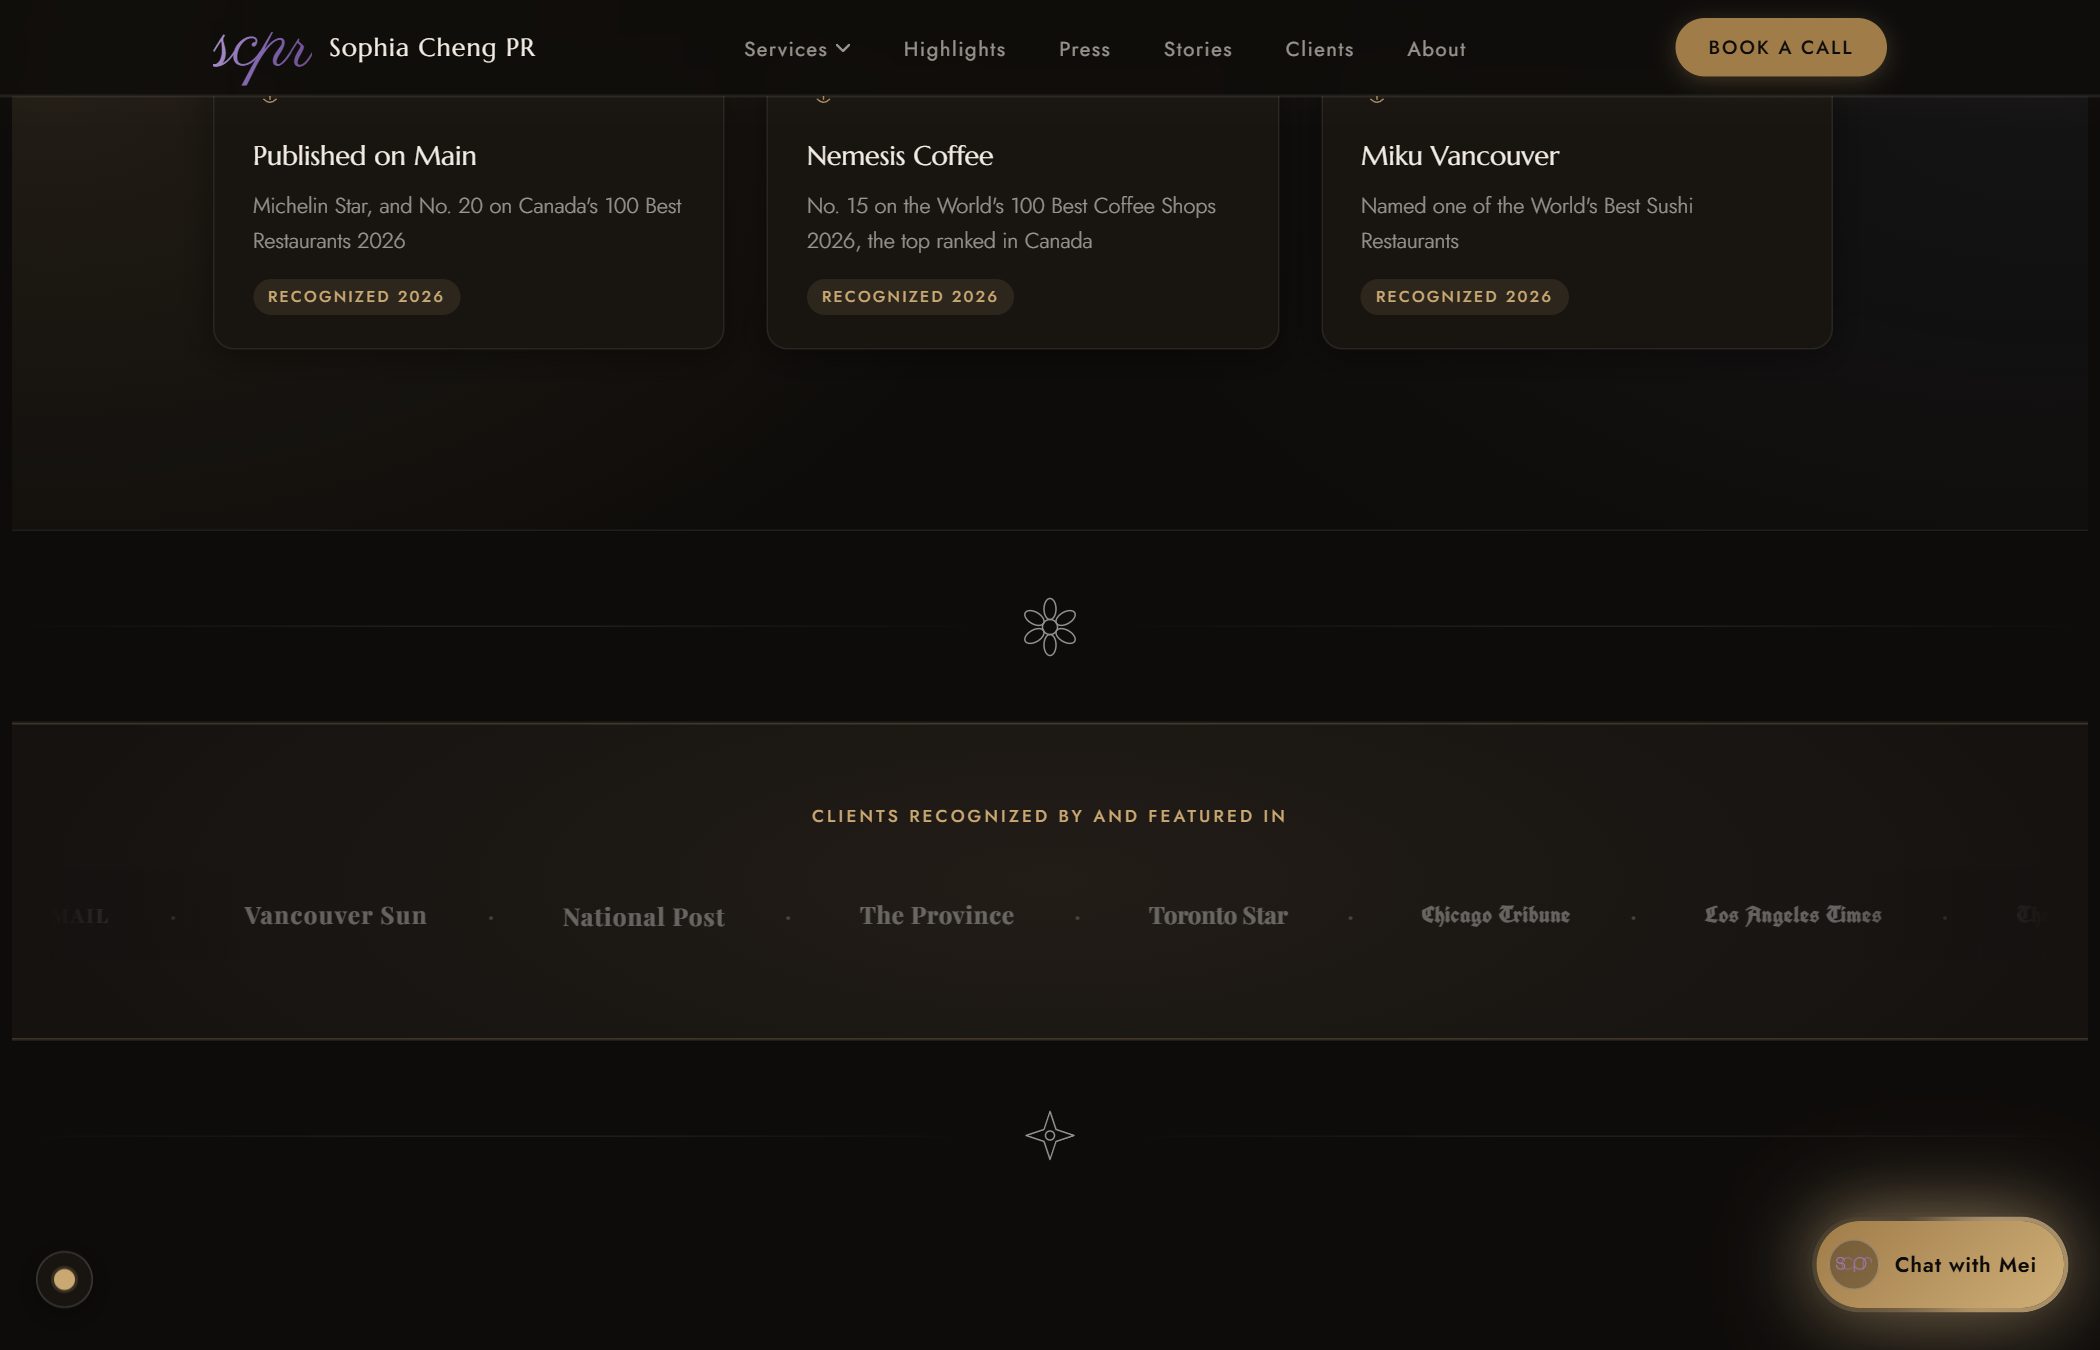The image size is (2100, 1350).
Task: Open the Press nav item
Action: coord(1084,49)
